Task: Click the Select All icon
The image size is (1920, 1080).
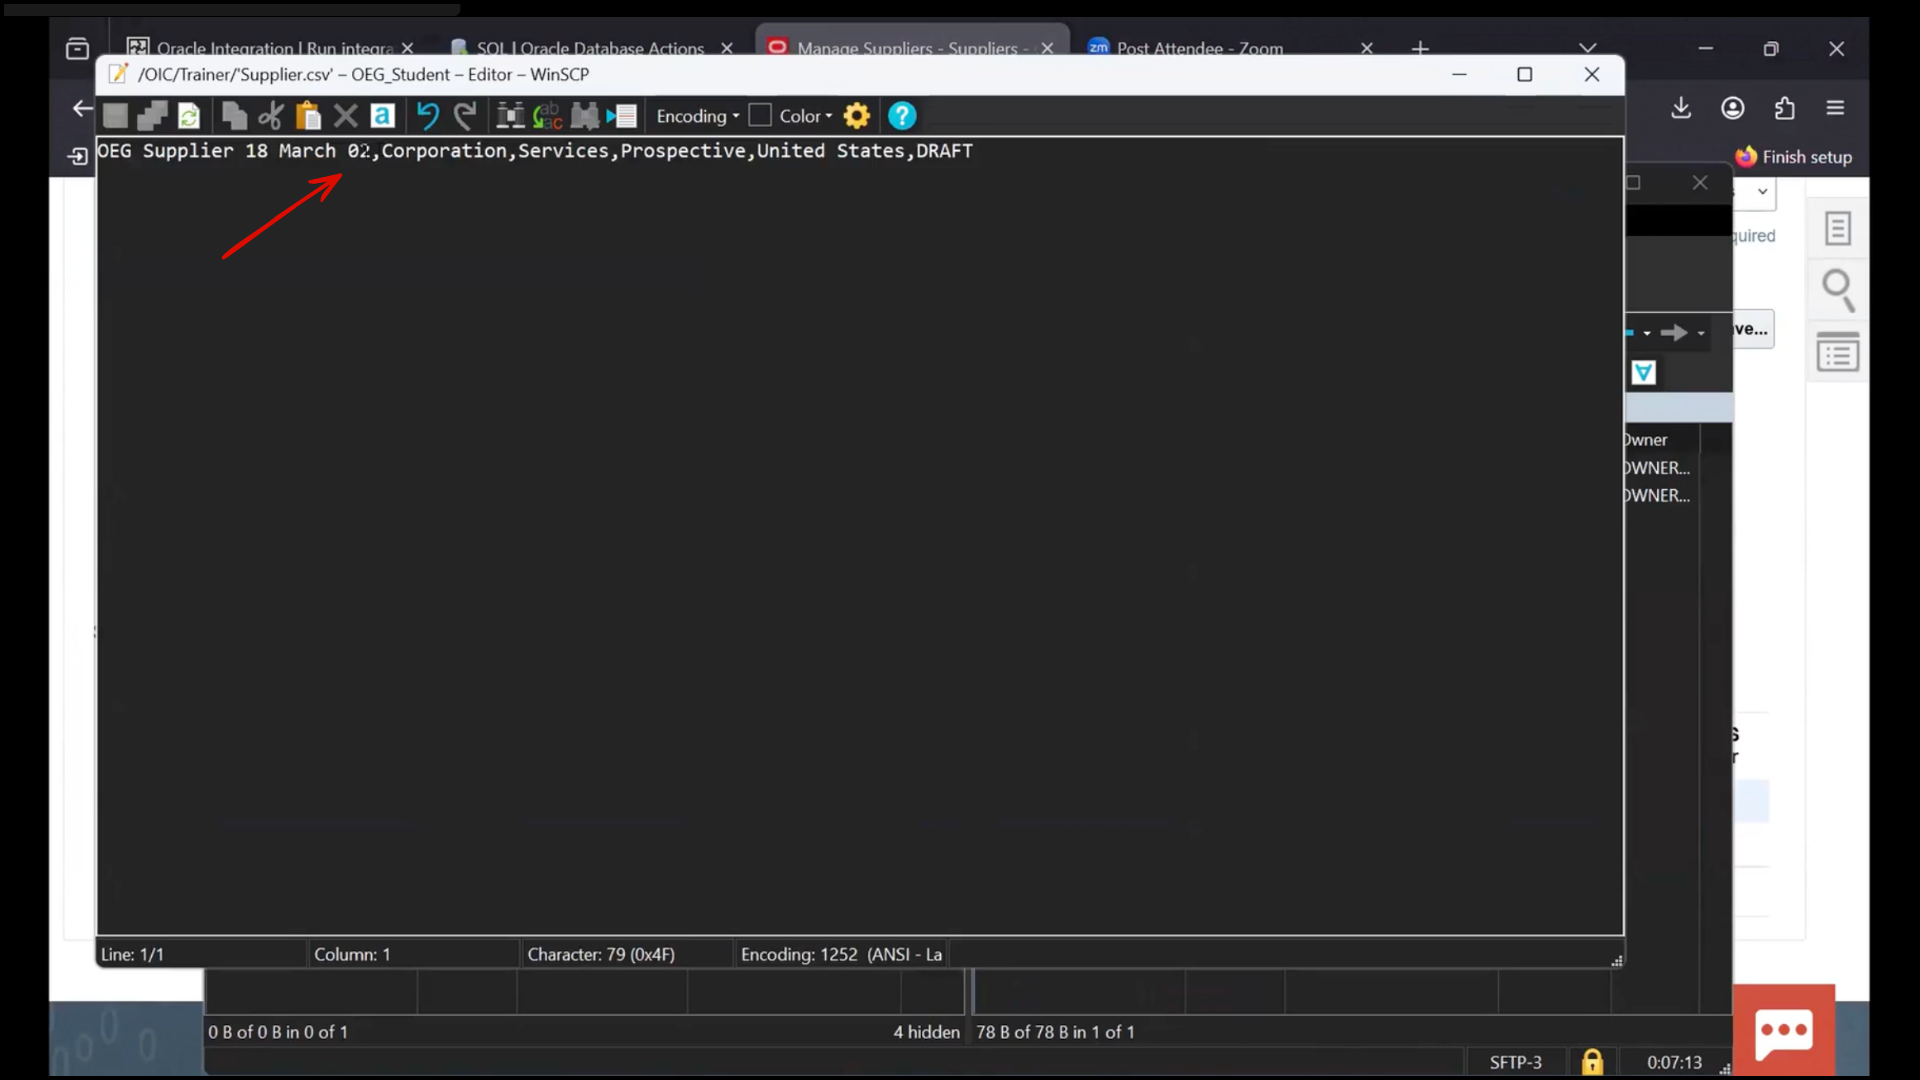Action: click(x=382, y=116)
